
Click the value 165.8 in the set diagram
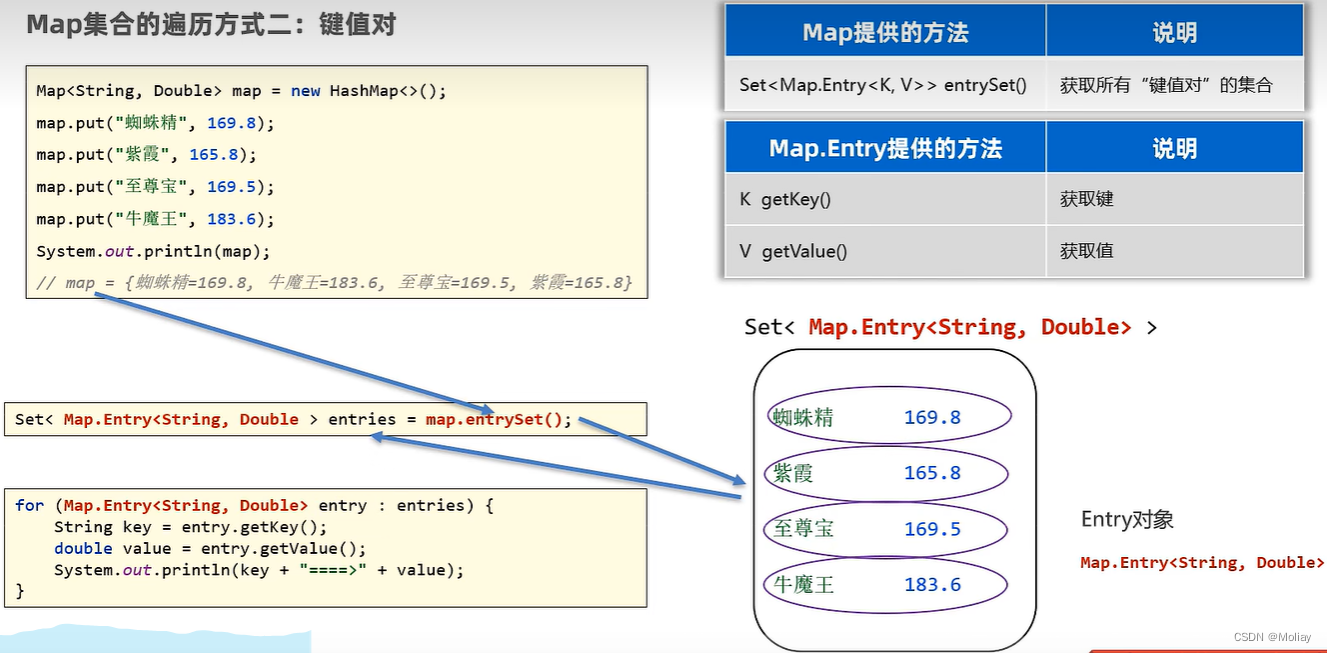[932, 473]
